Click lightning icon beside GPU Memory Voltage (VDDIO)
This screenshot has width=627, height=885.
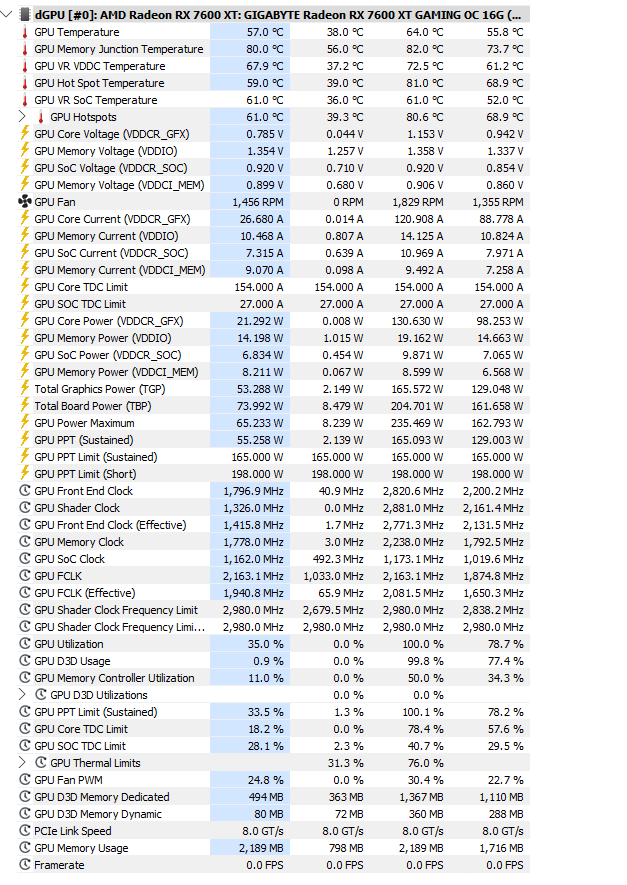pyautogui.click(x=25, y=151)
